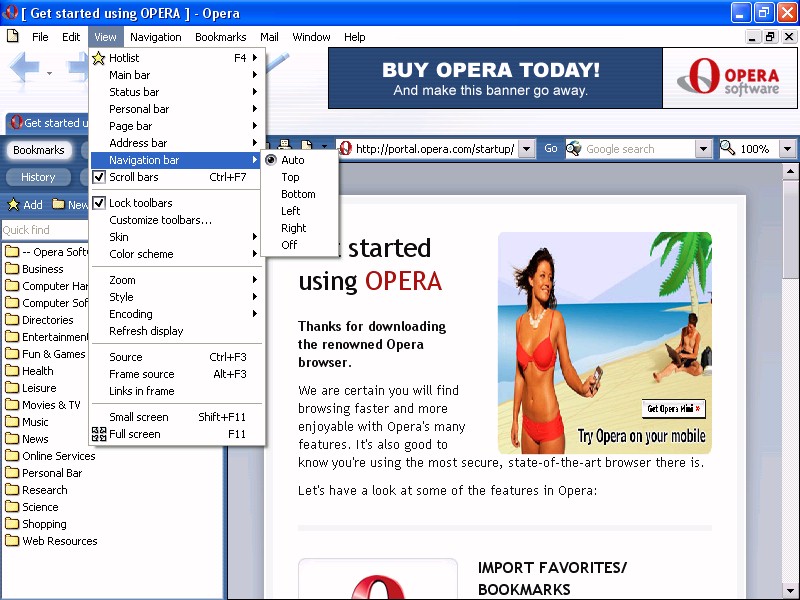
Task: Select the Bottom radio option
Action: [x=298, y=194]
